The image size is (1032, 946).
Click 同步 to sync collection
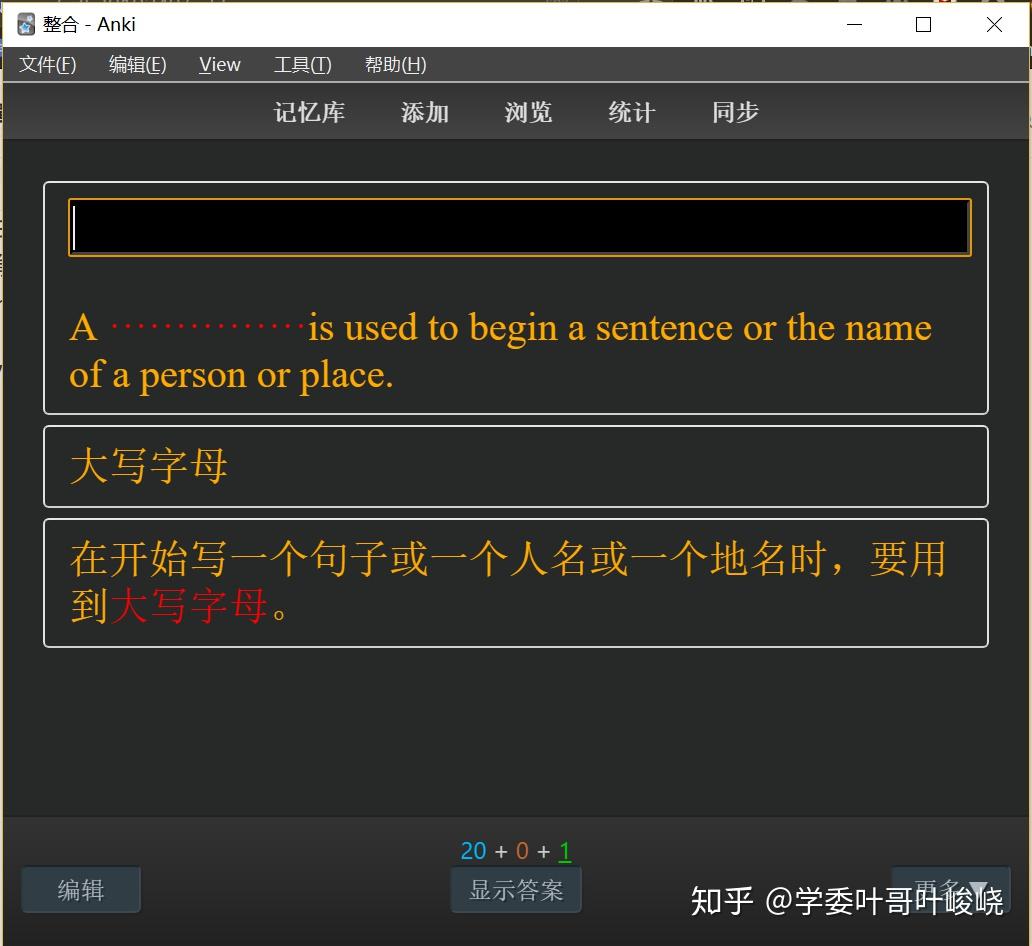click(735, 112)
